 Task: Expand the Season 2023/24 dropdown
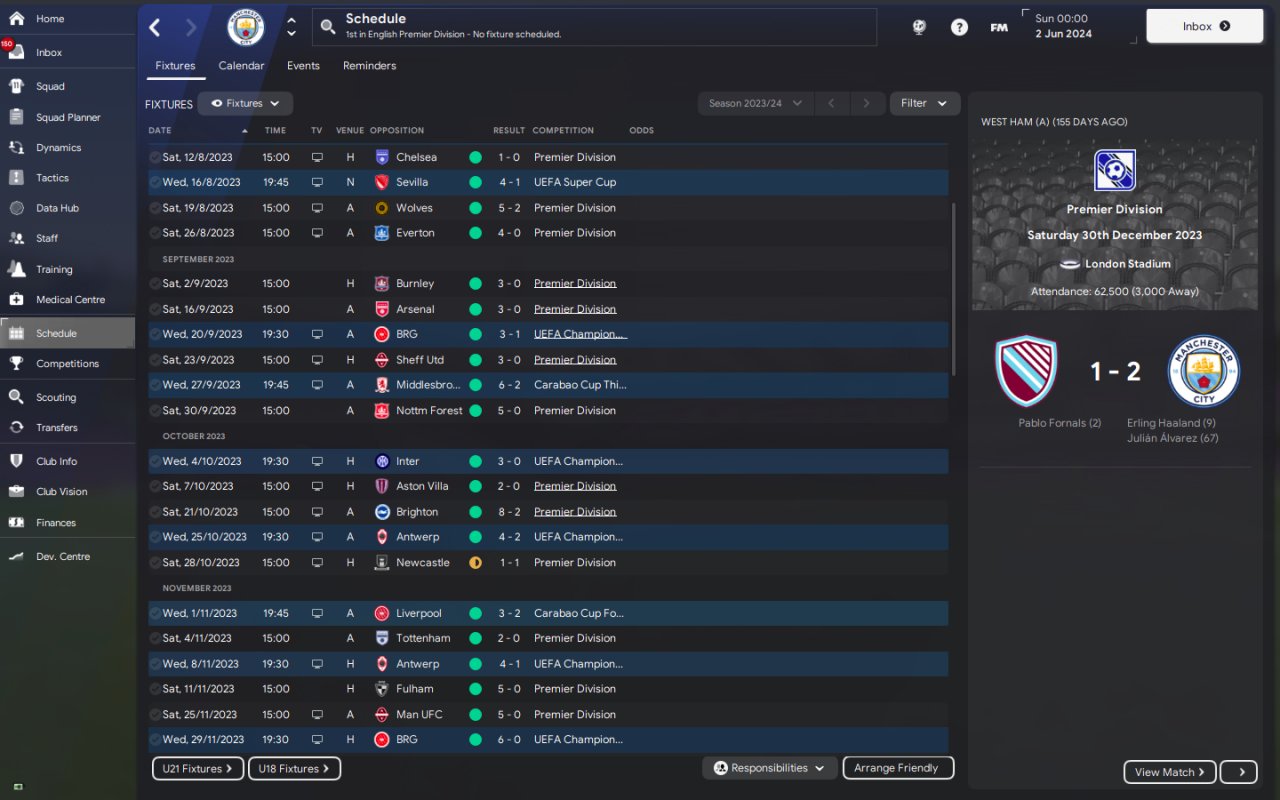point(754,103)
